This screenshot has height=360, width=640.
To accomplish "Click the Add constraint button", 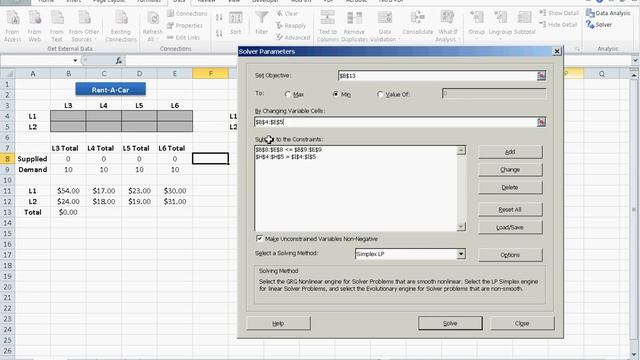I will click(x=510, y=151).
